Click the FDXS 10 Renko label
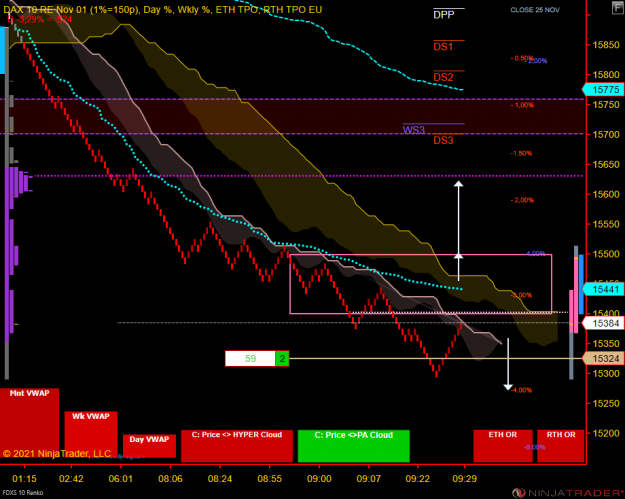 pyautogui.click(x=23, y=493)
